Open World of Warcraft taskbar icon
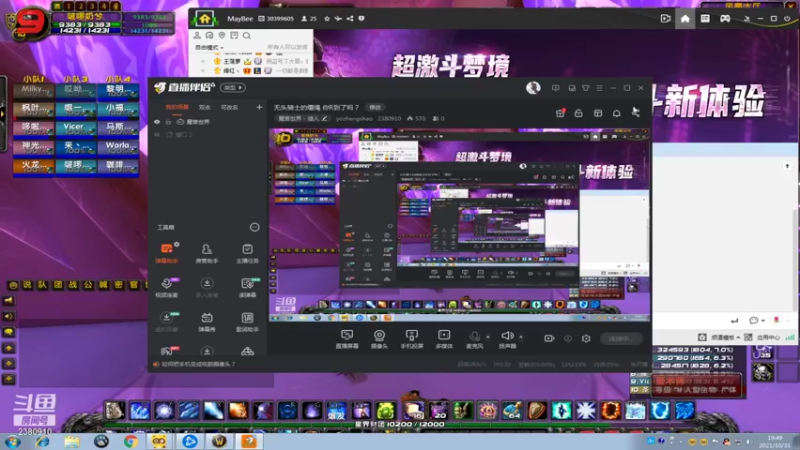The height and width of the screenshot is (450, 800). pos(219,441)
